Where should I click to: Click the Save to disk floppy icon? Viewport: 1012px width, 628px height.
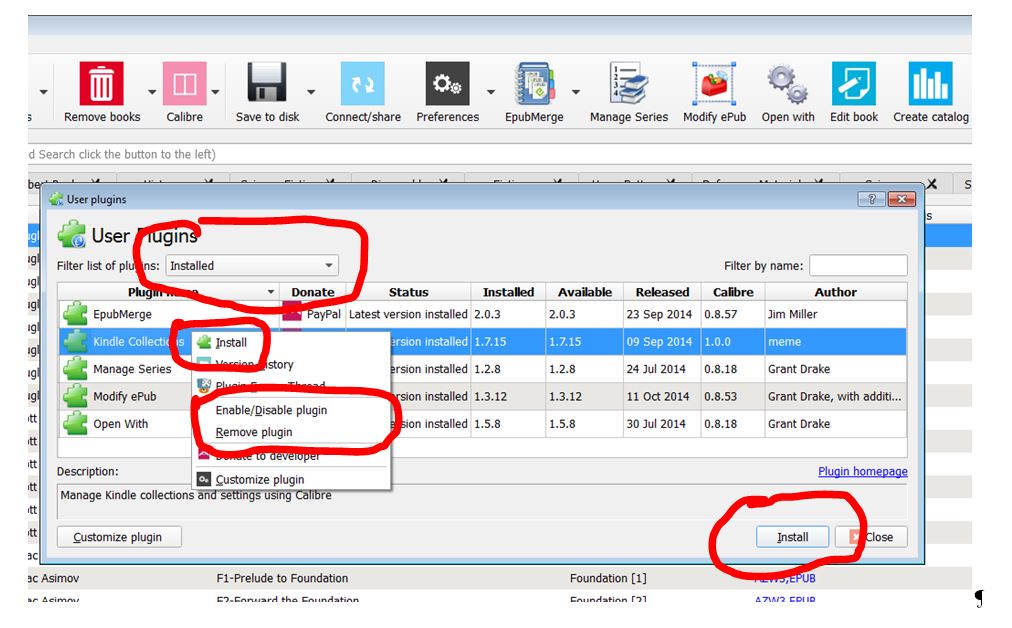[x=267, y=83]
